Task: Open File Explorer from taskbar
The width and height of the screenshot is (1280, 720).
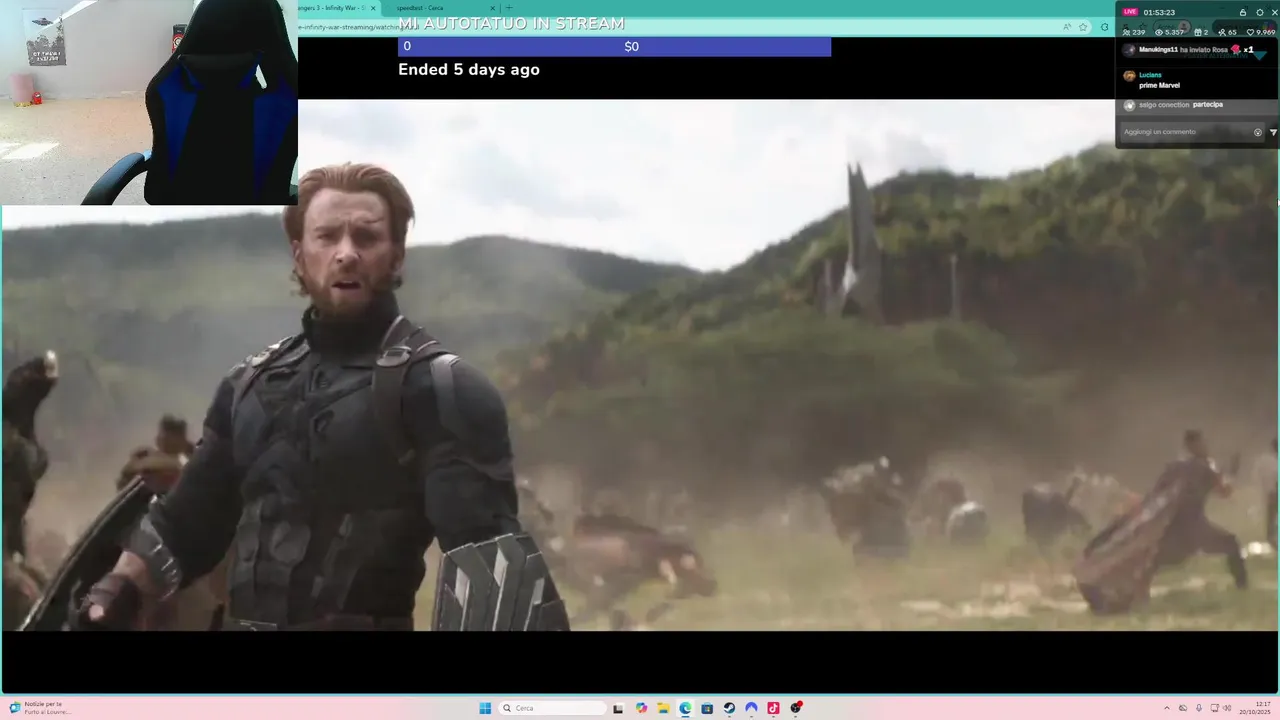Action: tap(663, 708)
